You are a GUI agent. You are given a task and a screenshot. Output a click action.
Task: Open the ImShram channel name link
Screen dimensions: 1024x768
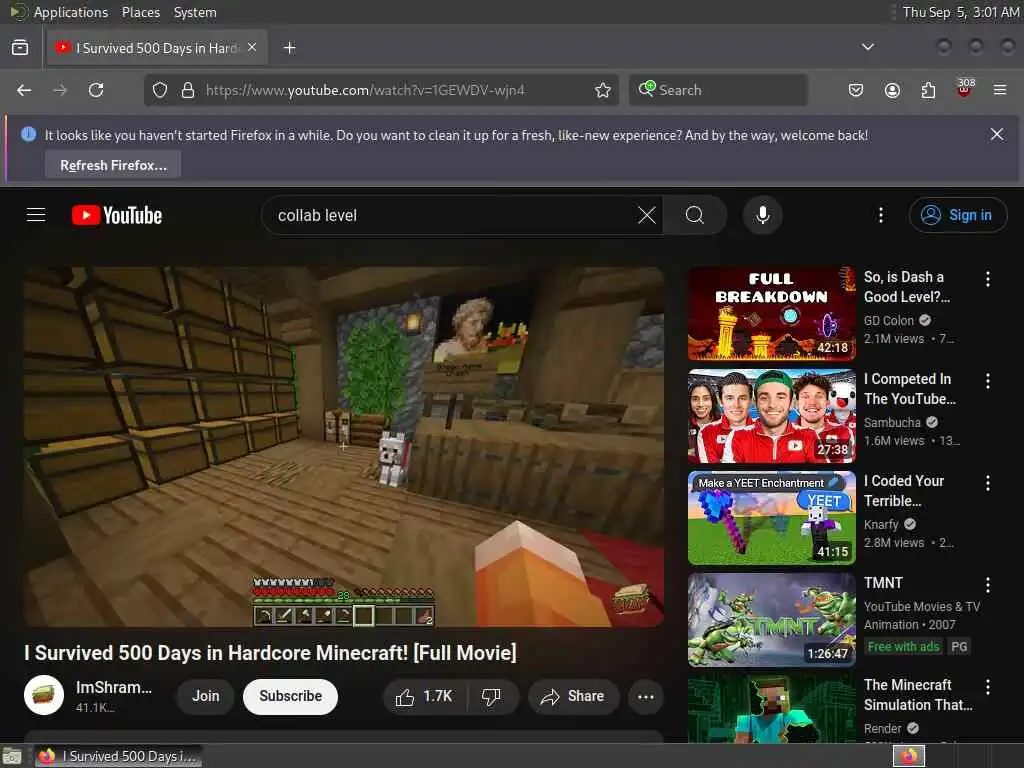pos(114,687)
